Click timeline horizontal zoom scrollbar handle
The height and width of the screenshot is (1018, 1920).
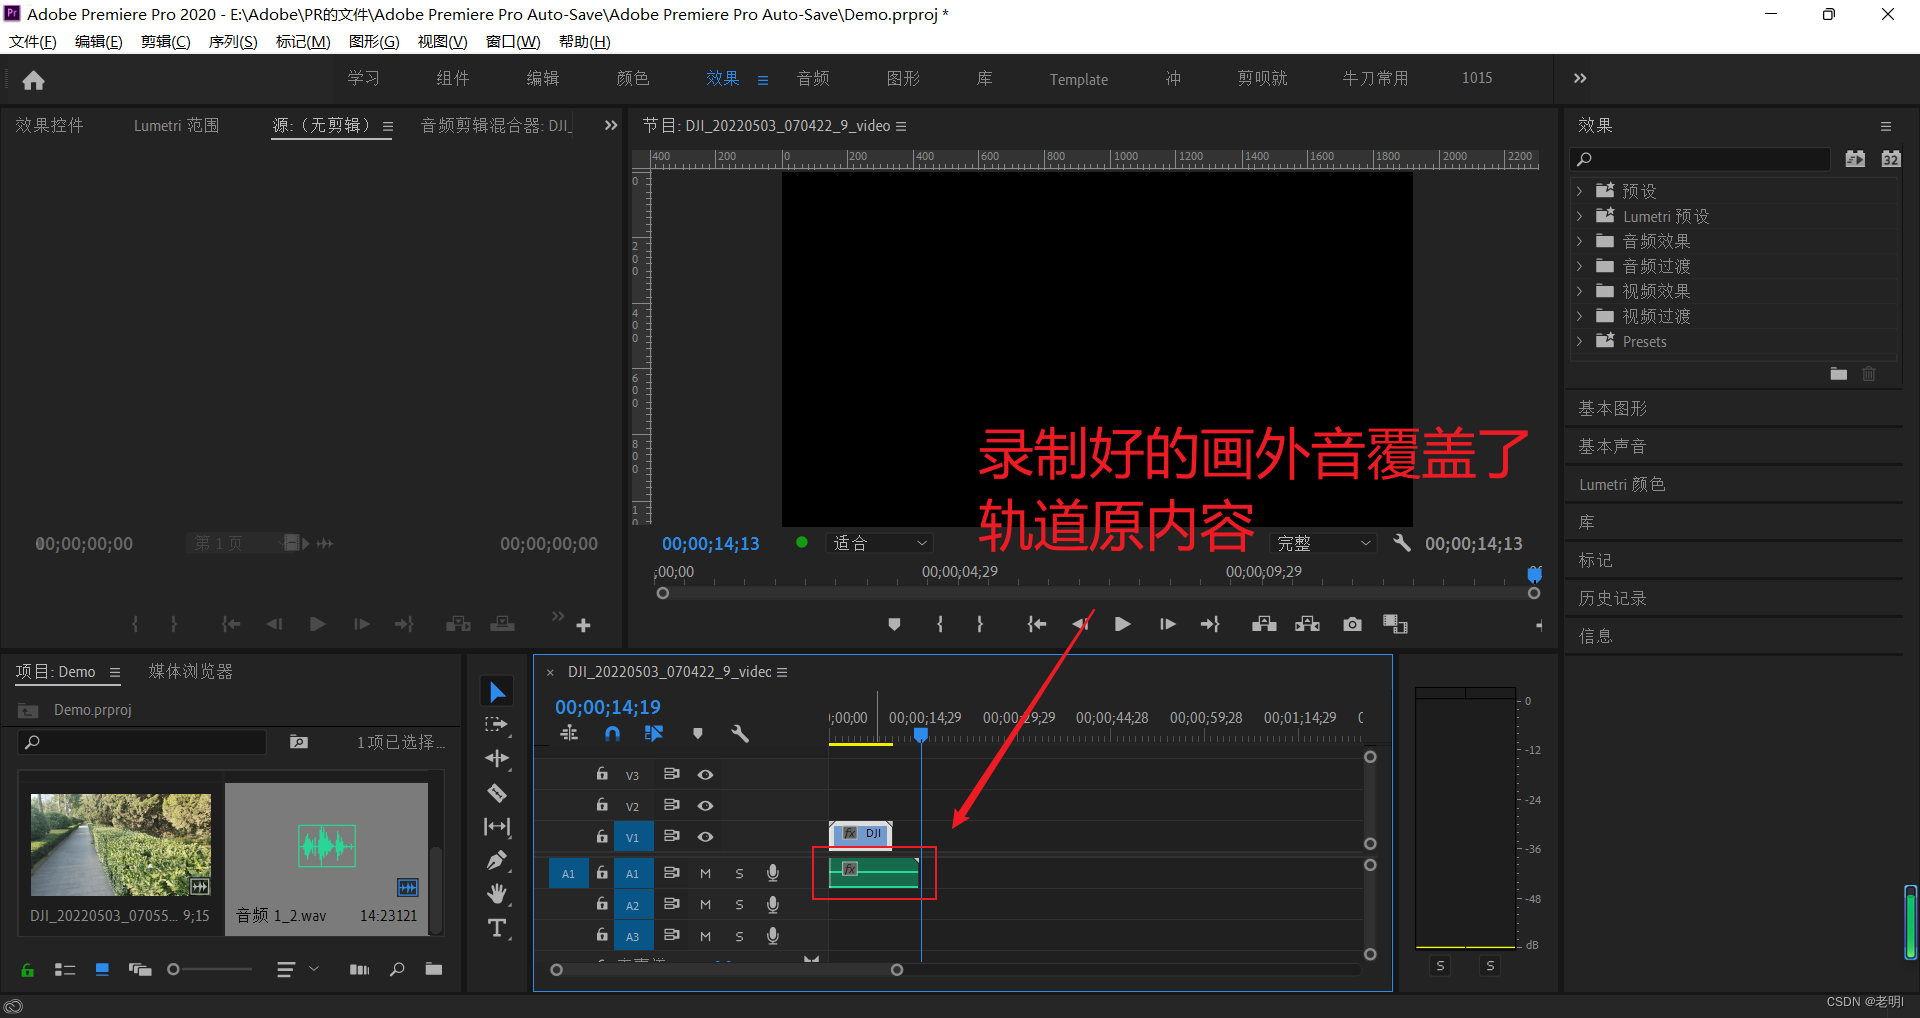897,970
